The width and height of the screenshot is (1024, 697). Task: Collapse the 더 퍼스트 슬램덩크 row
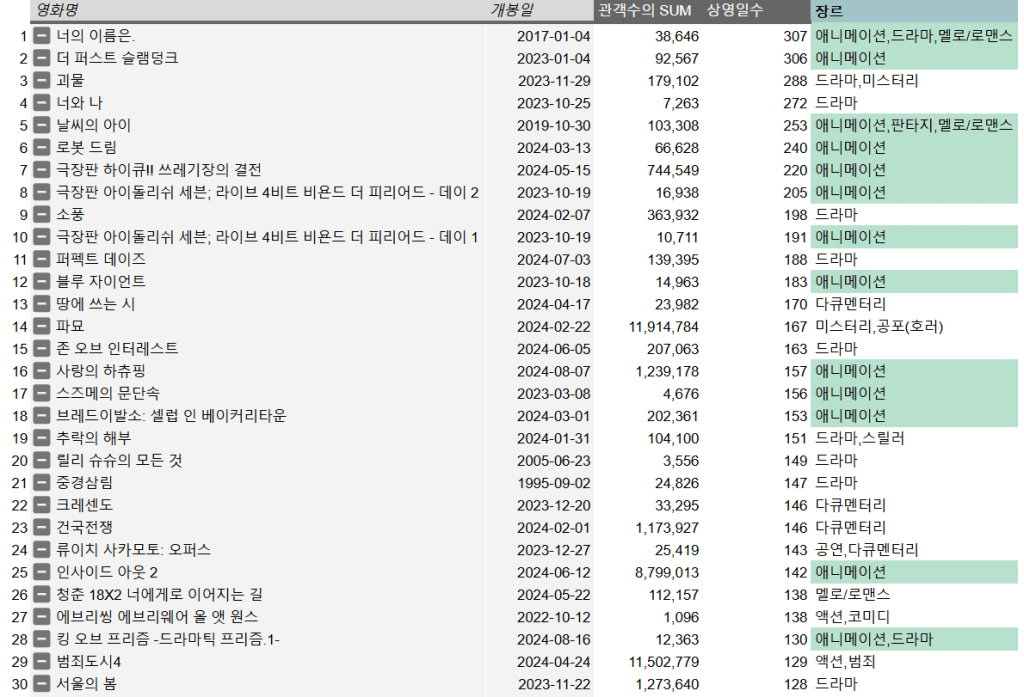tap(41, 58)
